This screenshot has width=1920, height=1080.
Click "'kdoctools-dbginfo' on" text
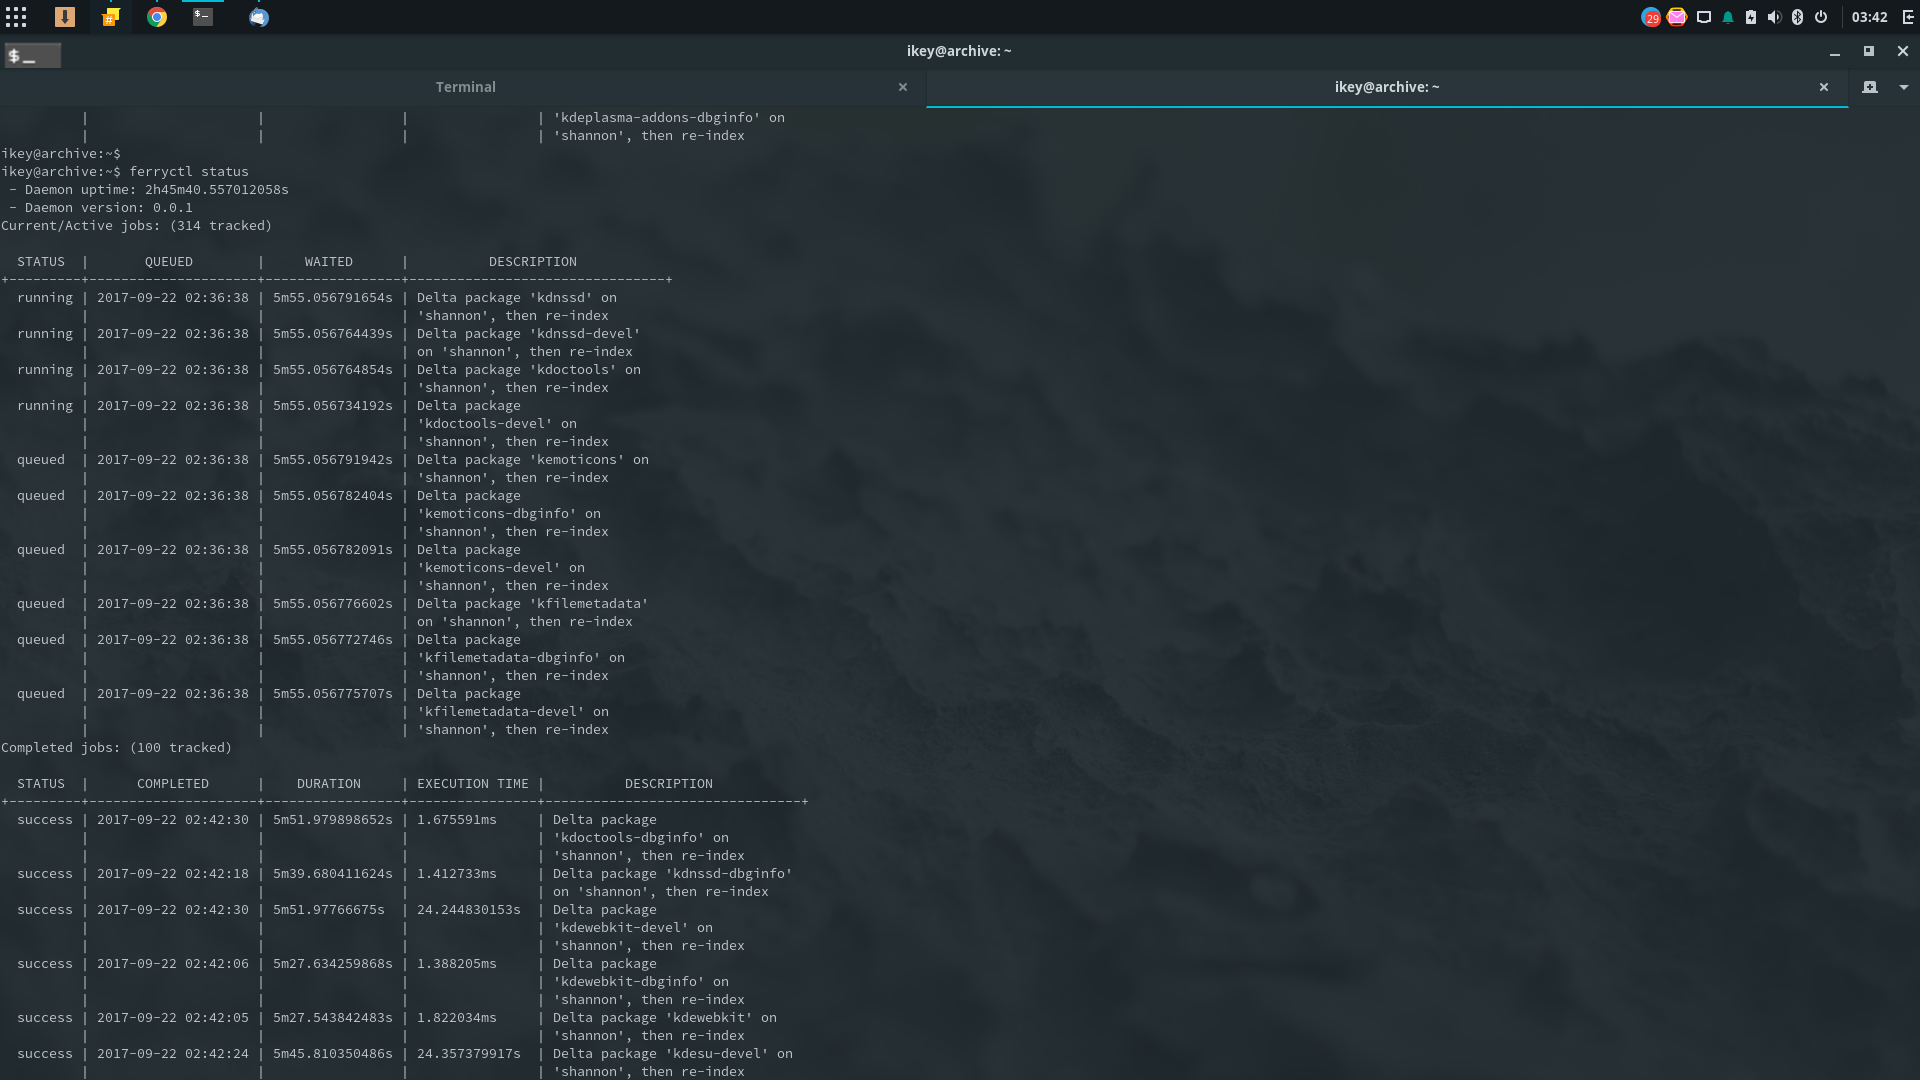coord(641,838)
